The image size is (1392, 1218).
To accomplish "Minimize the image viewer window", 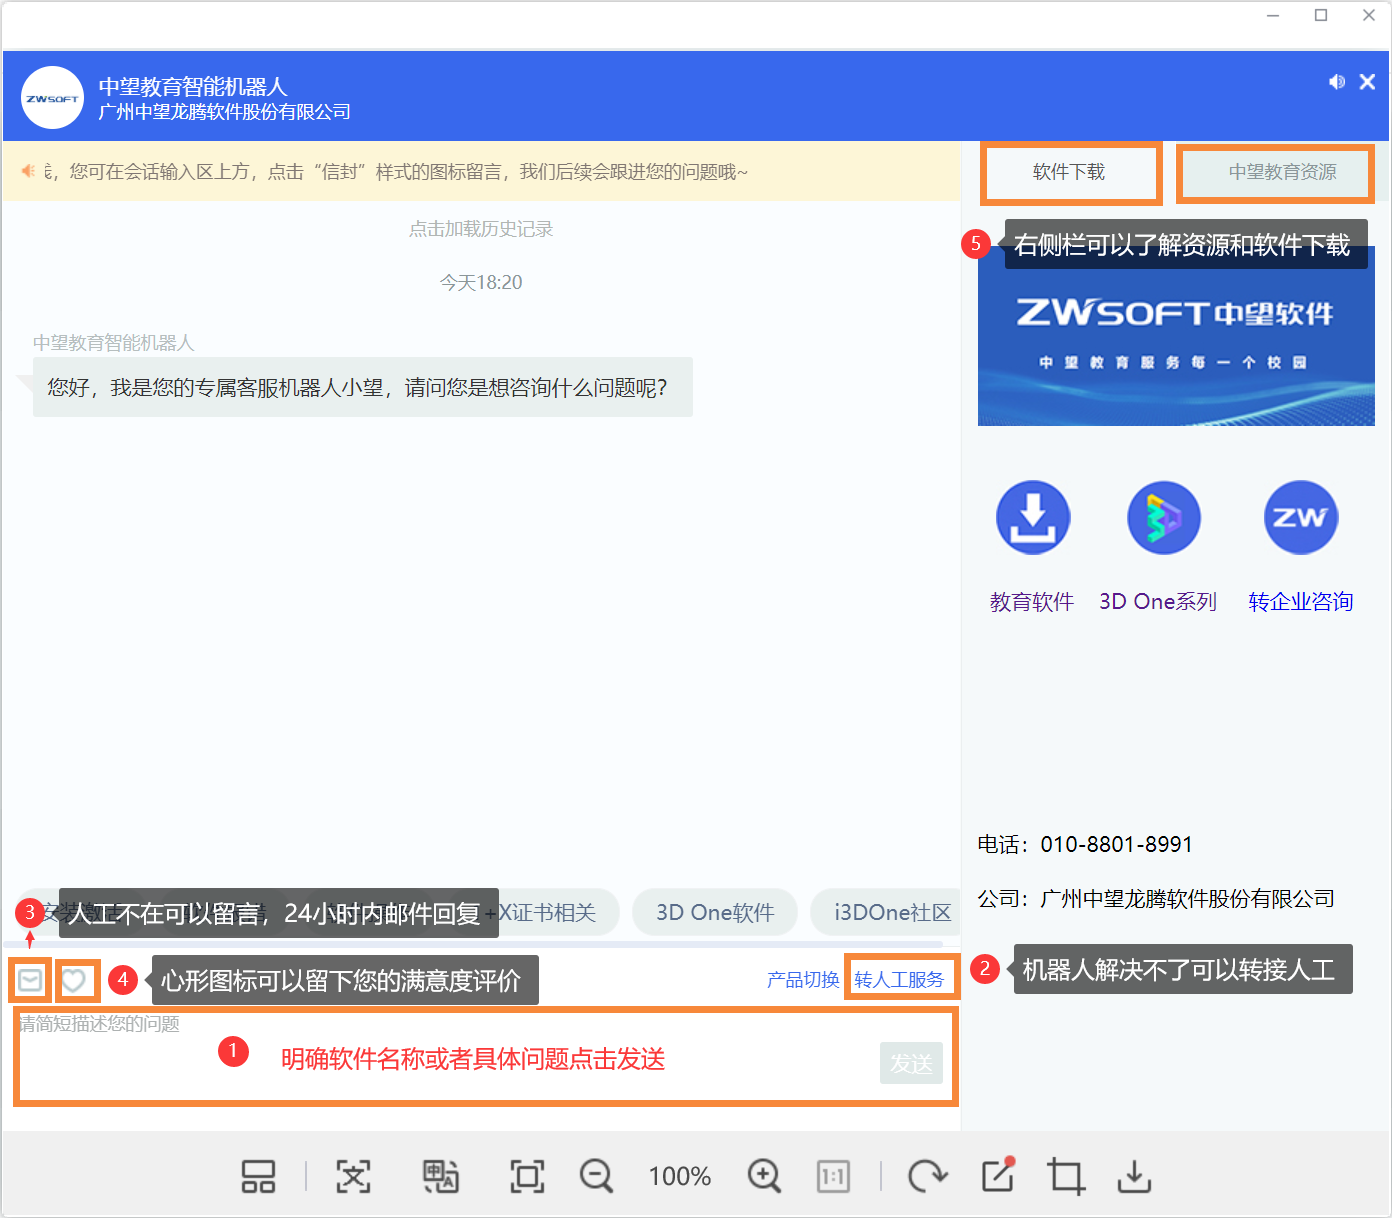I will point(1273,16).
